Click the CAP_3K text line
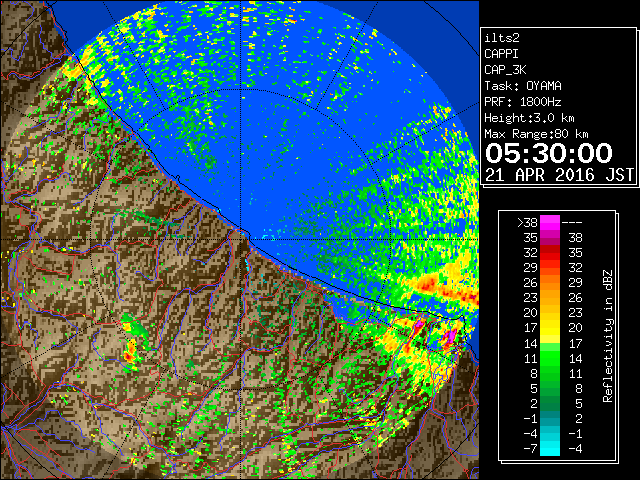 tap(505, 70)
